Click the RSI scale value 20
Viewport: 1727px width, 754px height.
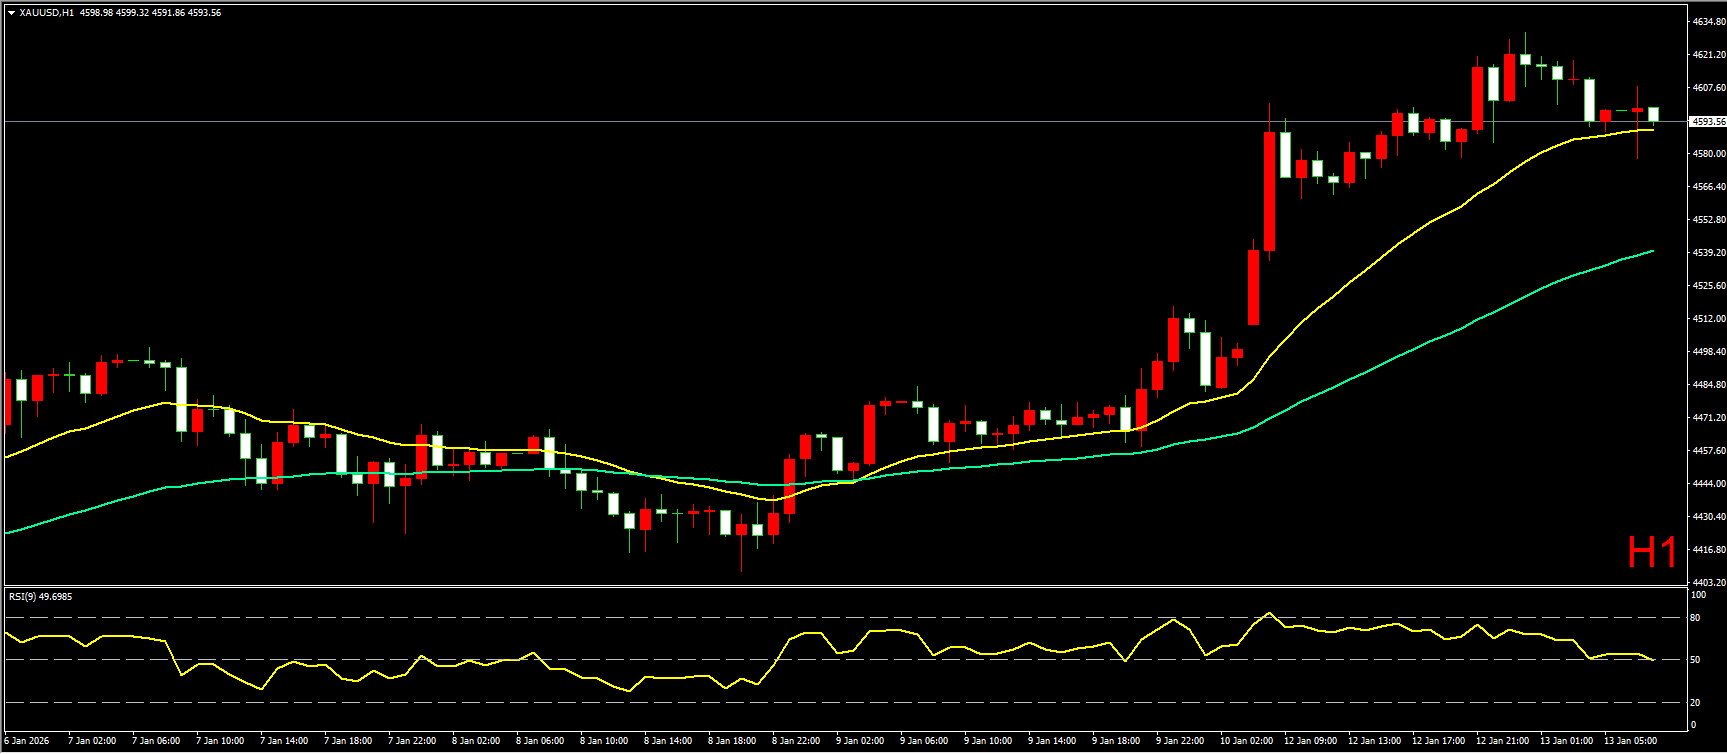1695,702
